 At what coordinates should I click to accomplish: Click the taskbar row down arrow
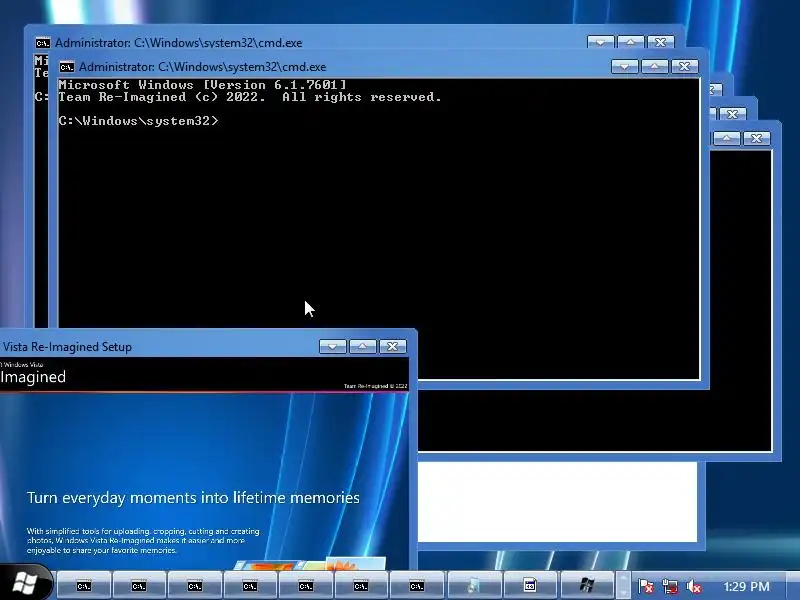pyautogui.click(x=623, y=592)
